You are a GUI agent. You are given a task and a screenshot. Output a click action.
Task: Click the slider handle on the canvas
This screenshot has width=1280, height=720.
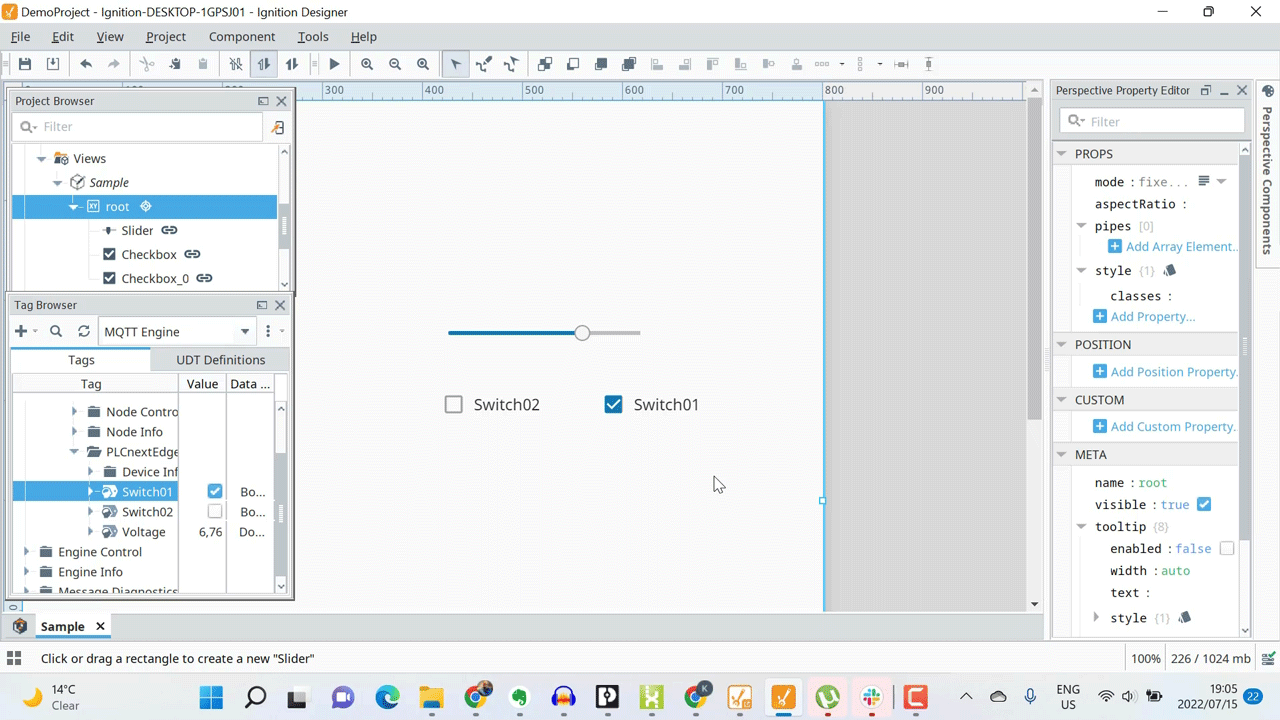[582, 333]
